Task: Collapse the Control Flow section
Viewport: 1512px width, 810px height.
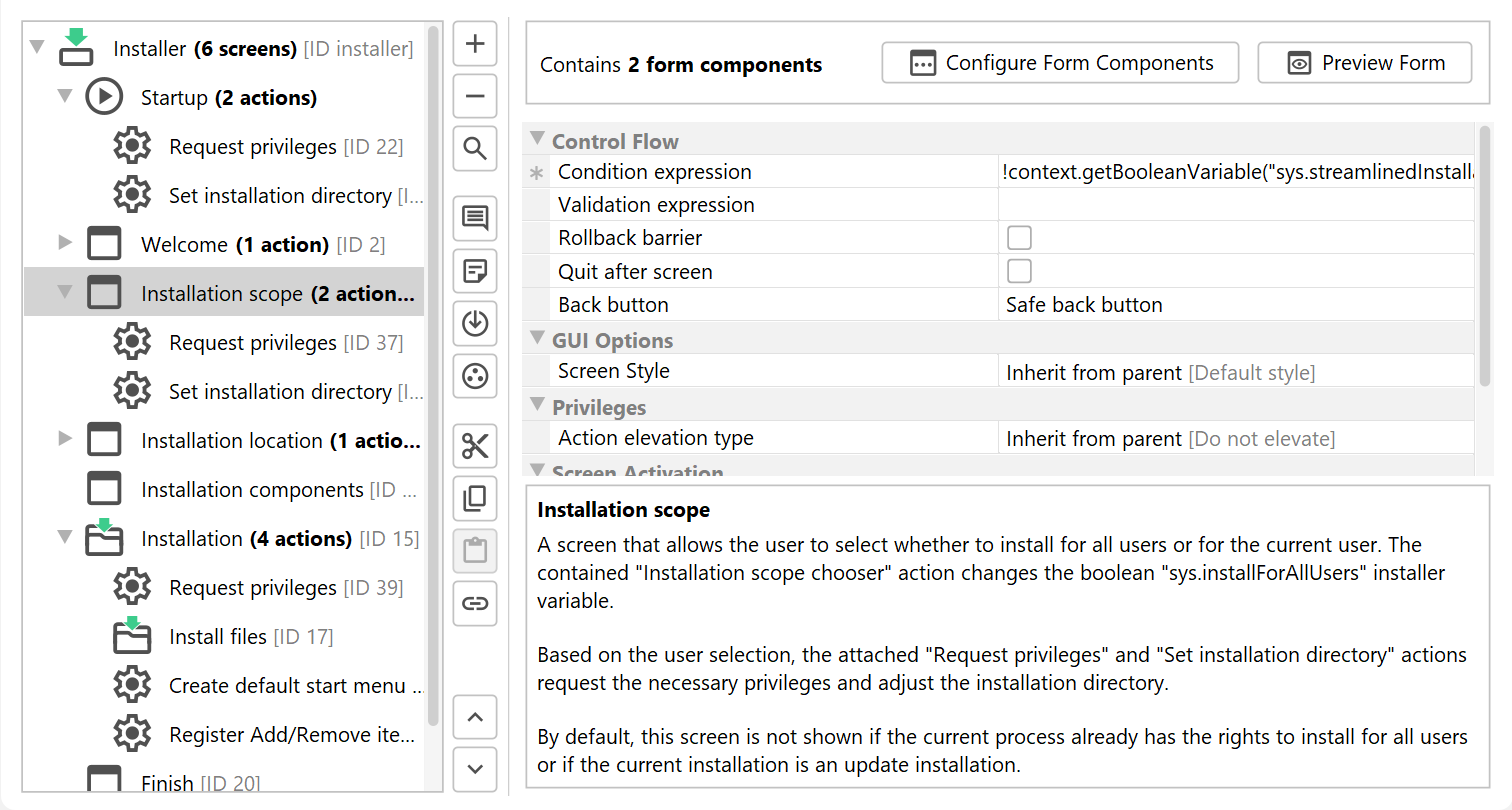Action: click(537, 140)
